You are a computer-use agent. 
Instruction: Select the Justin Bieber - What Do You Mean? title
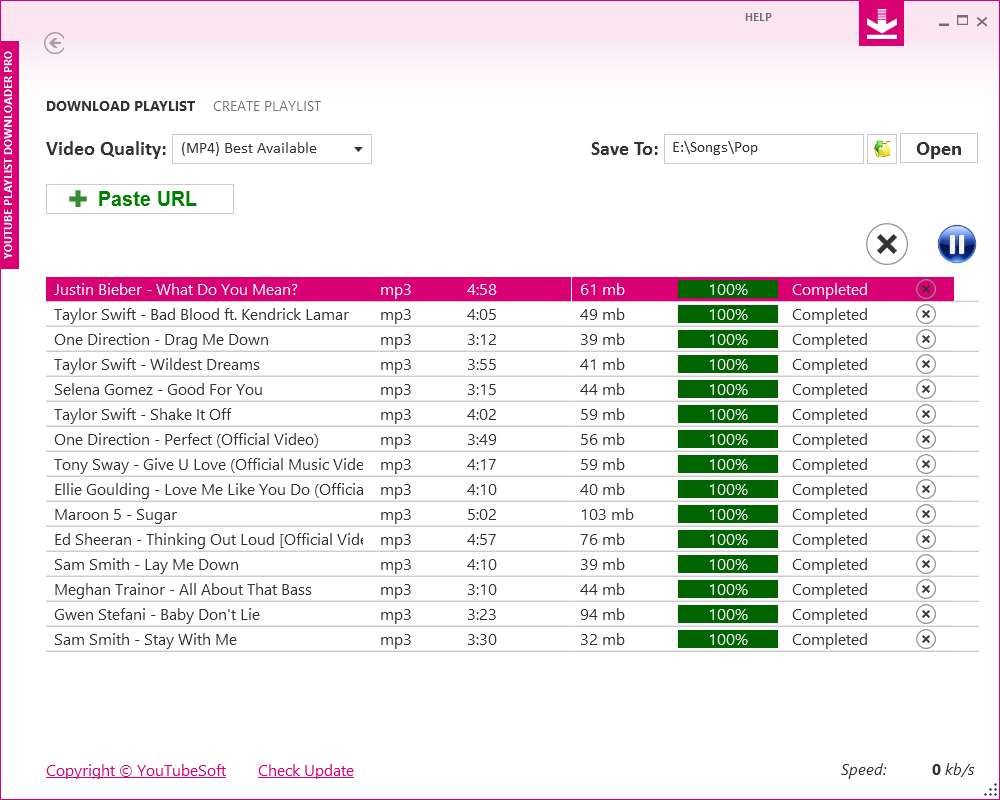tap(176, 290)
